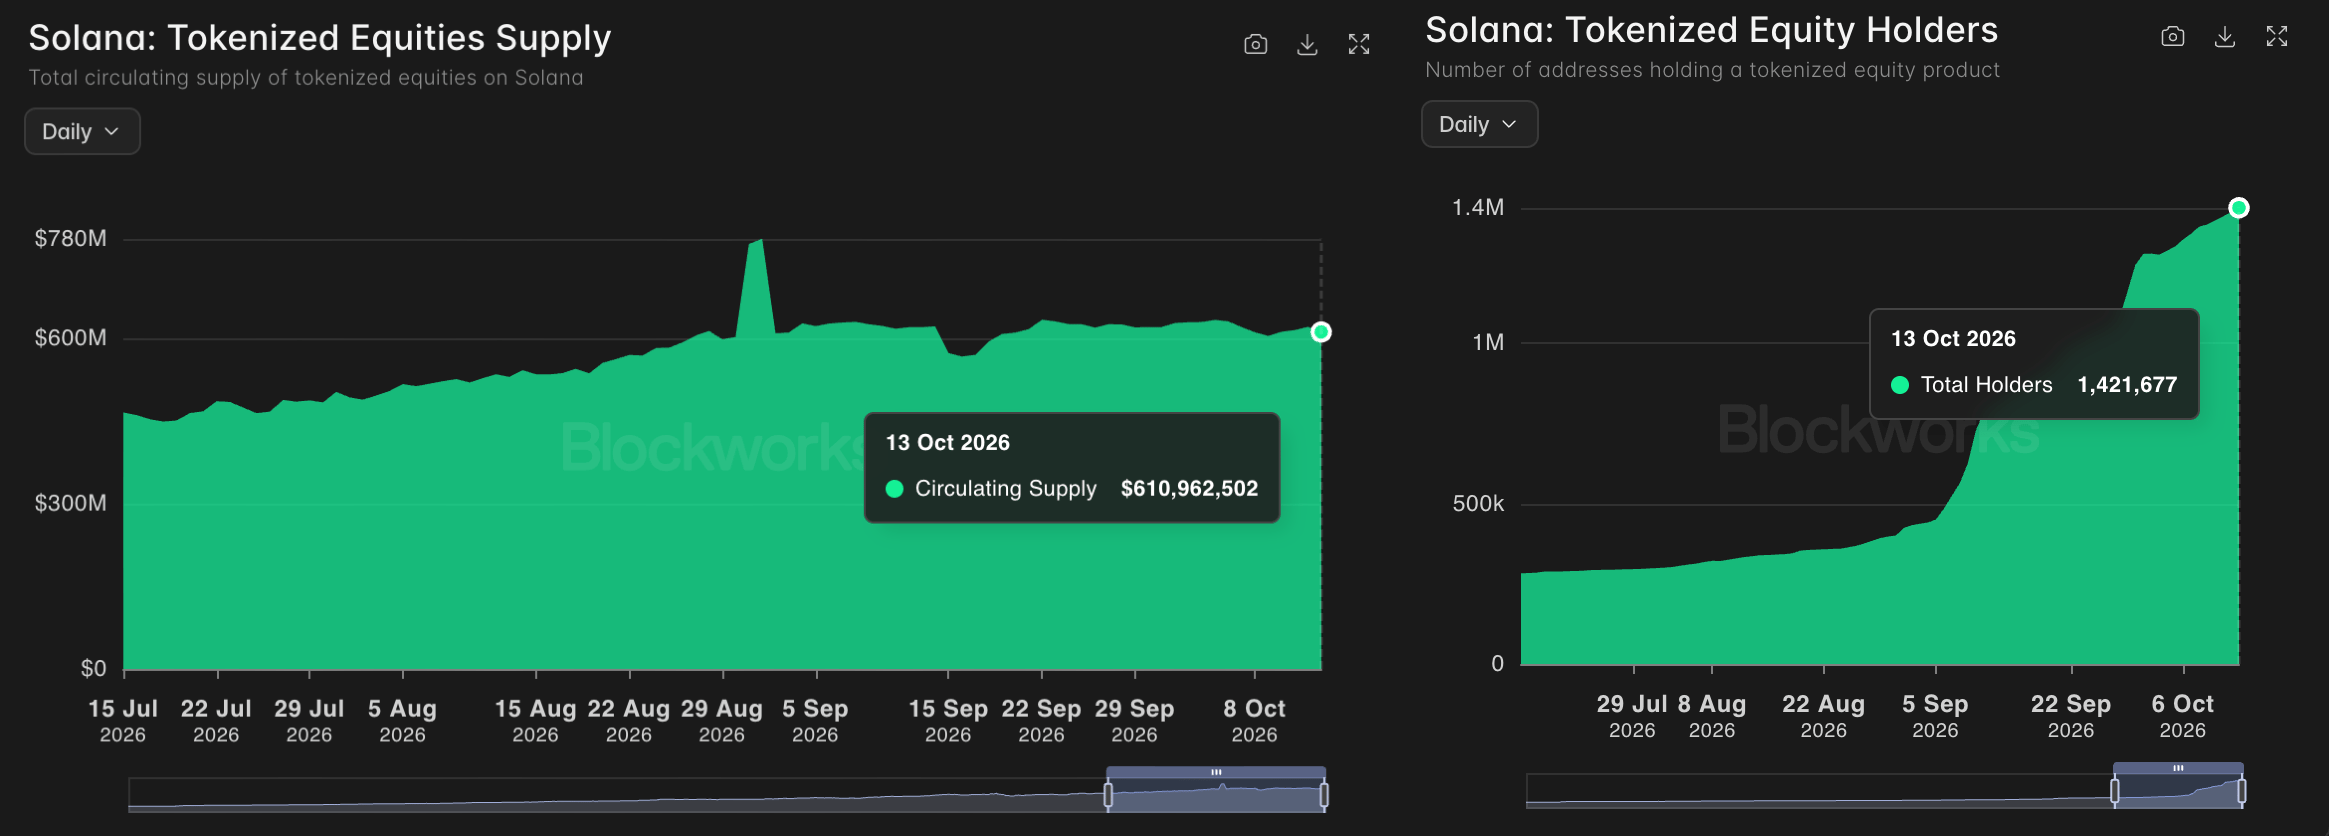Select the Total Holders value 1,421,677
Screen dimensions: 2329x836
pyautogui.click(x=2127, y=385)
